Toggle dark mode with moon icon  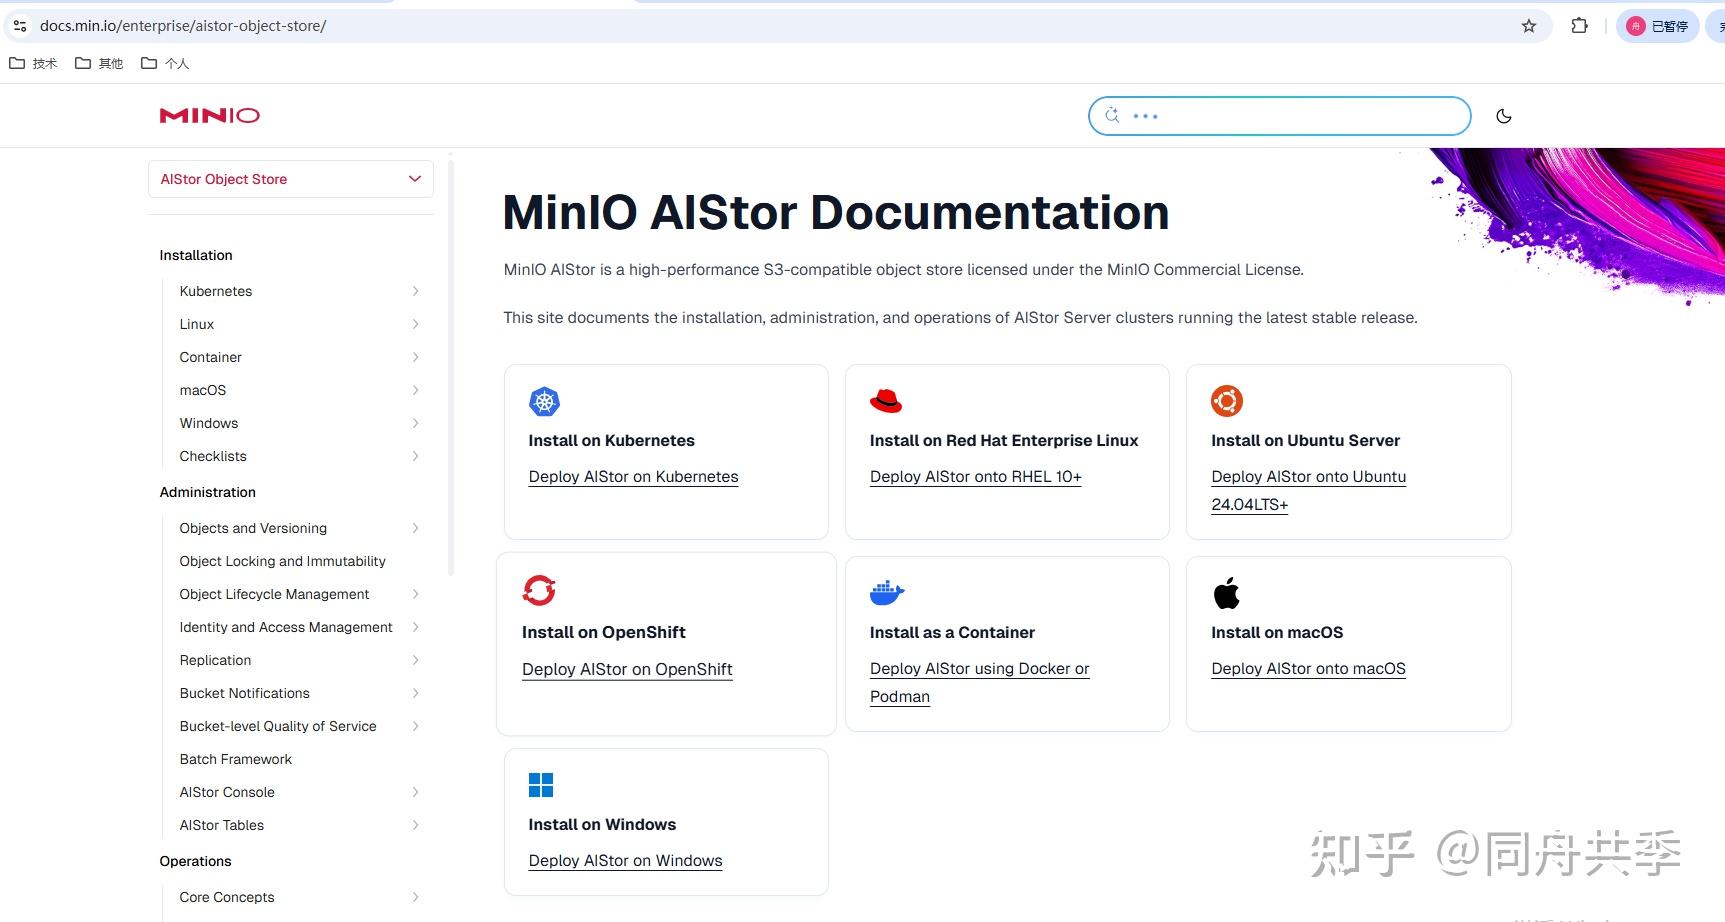1503,116
